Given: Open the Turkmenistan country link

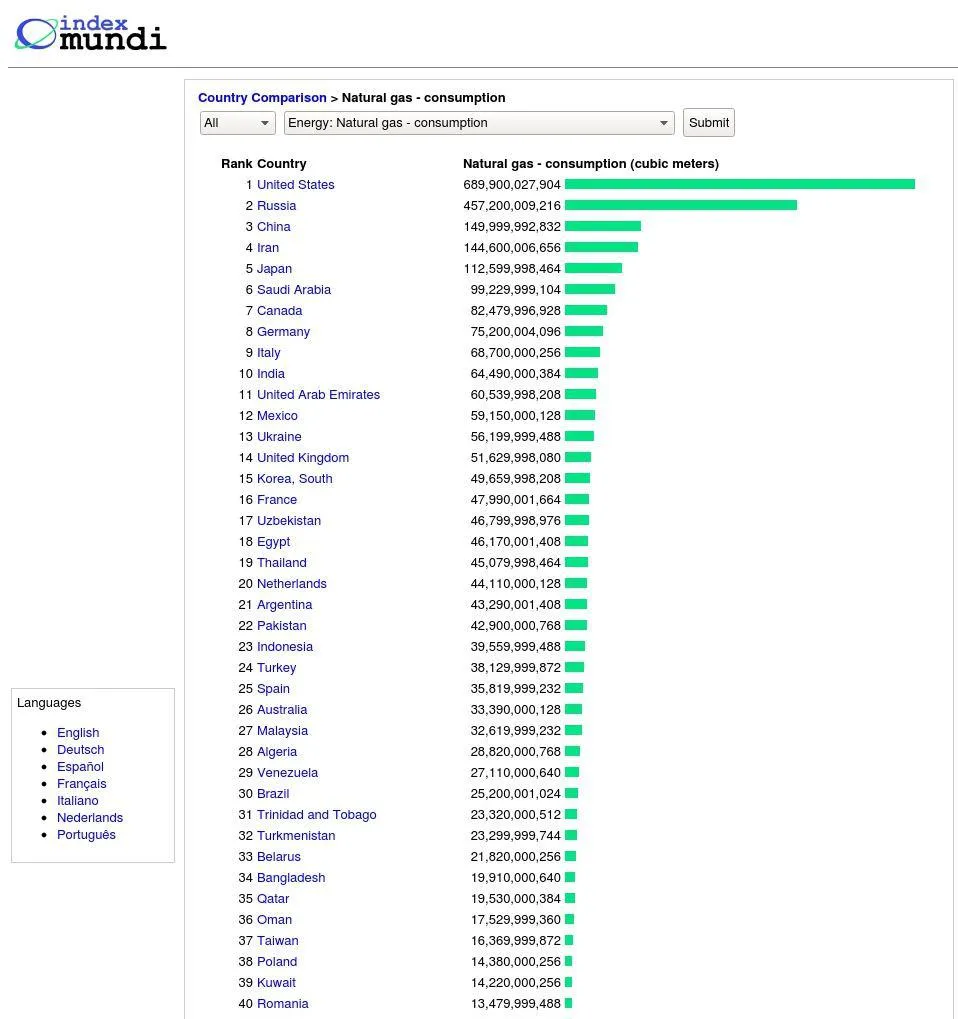Looking at the screenshot, I should 296,836.
